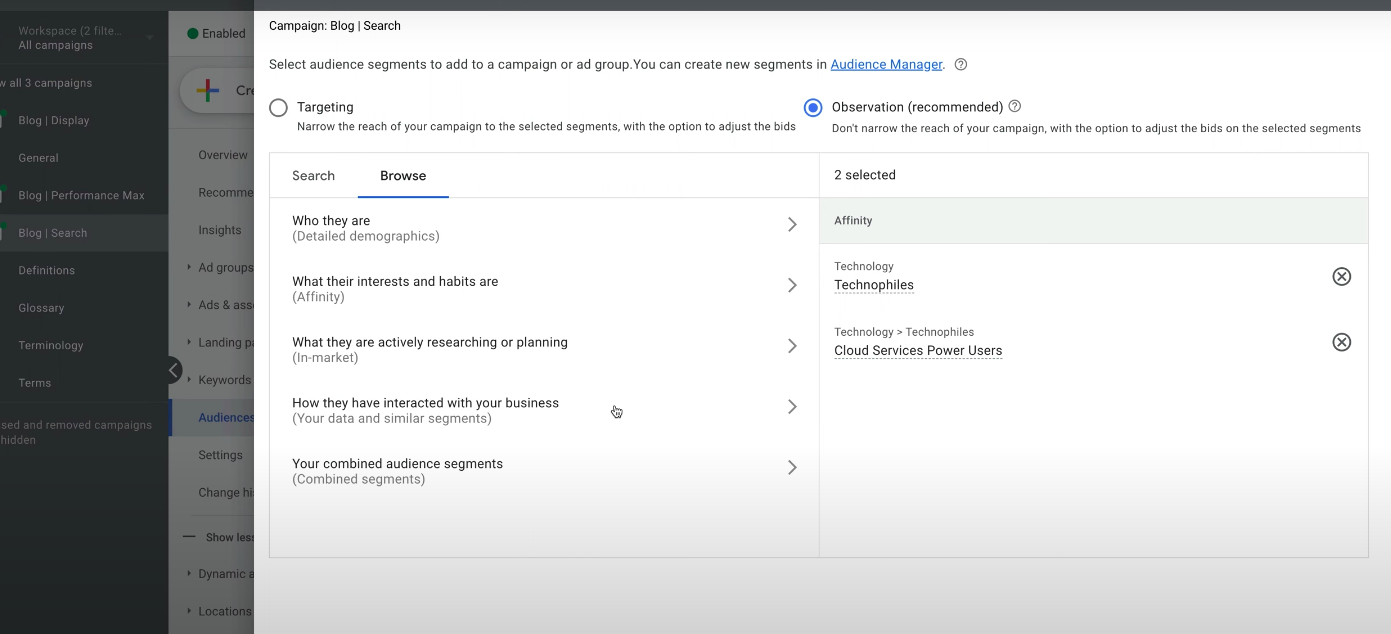The height and width of the screenshot is (634, 1391).
Task: Remove the Technophiles segment via its X icon
Action: coord(1341,276)
